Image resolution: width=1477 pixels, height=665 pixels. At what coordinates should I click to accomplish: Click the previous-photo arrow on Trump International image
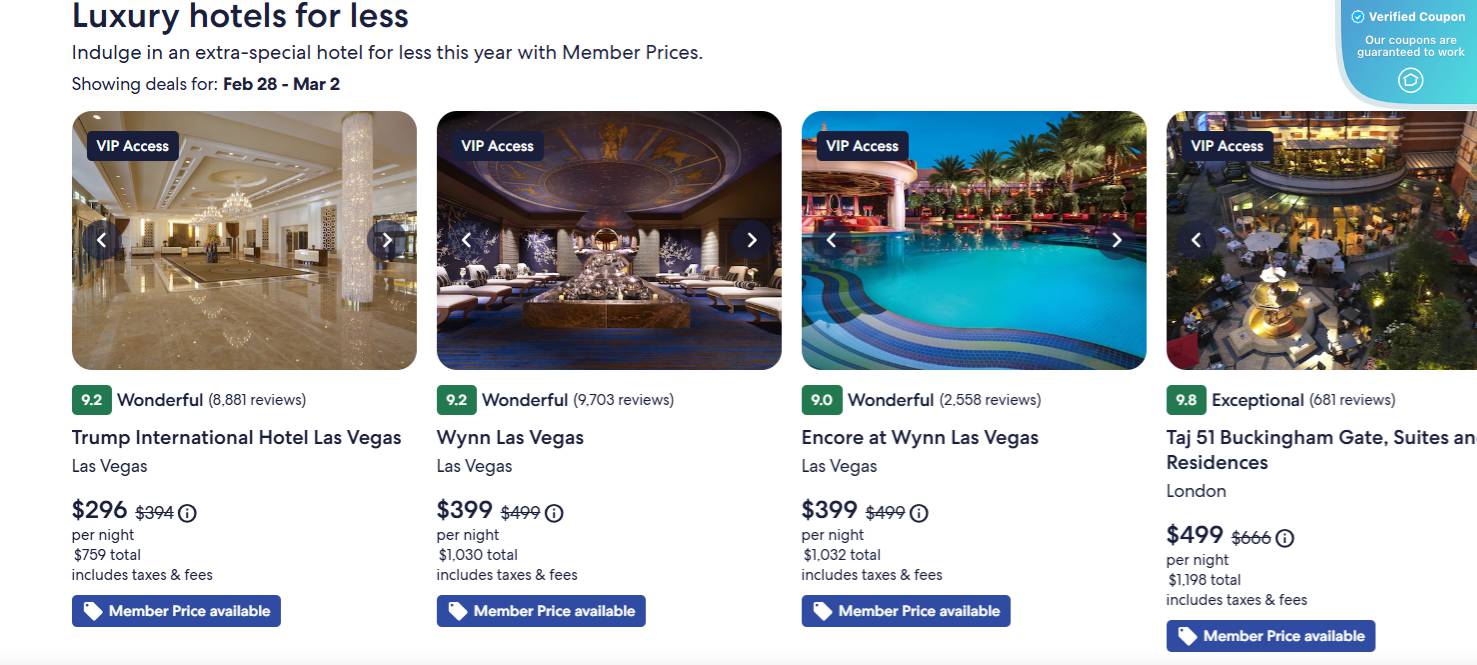point(101,240)
